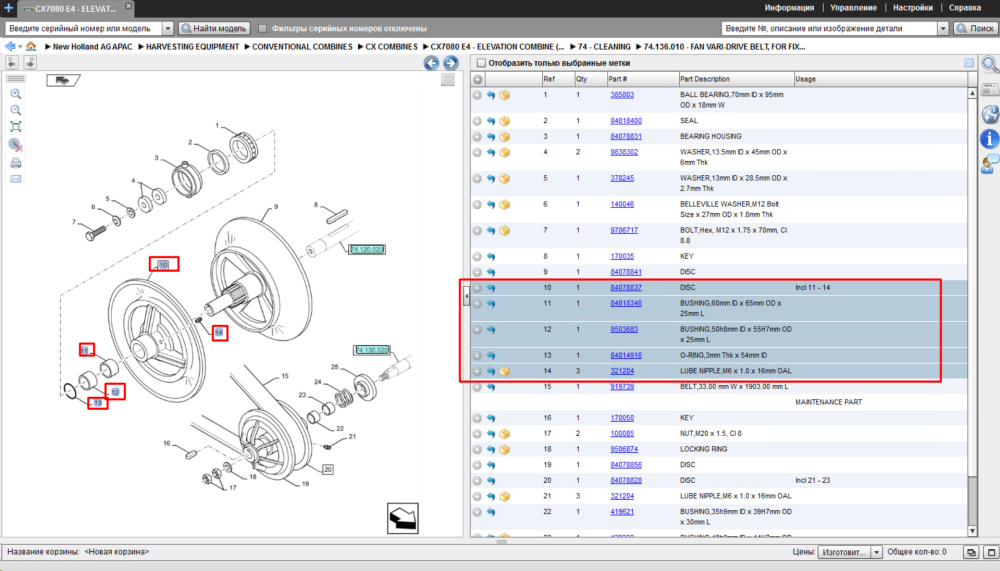Click the zoom in diagram icon
Screen dimensions: 1000x571
(x=16, y=94)
